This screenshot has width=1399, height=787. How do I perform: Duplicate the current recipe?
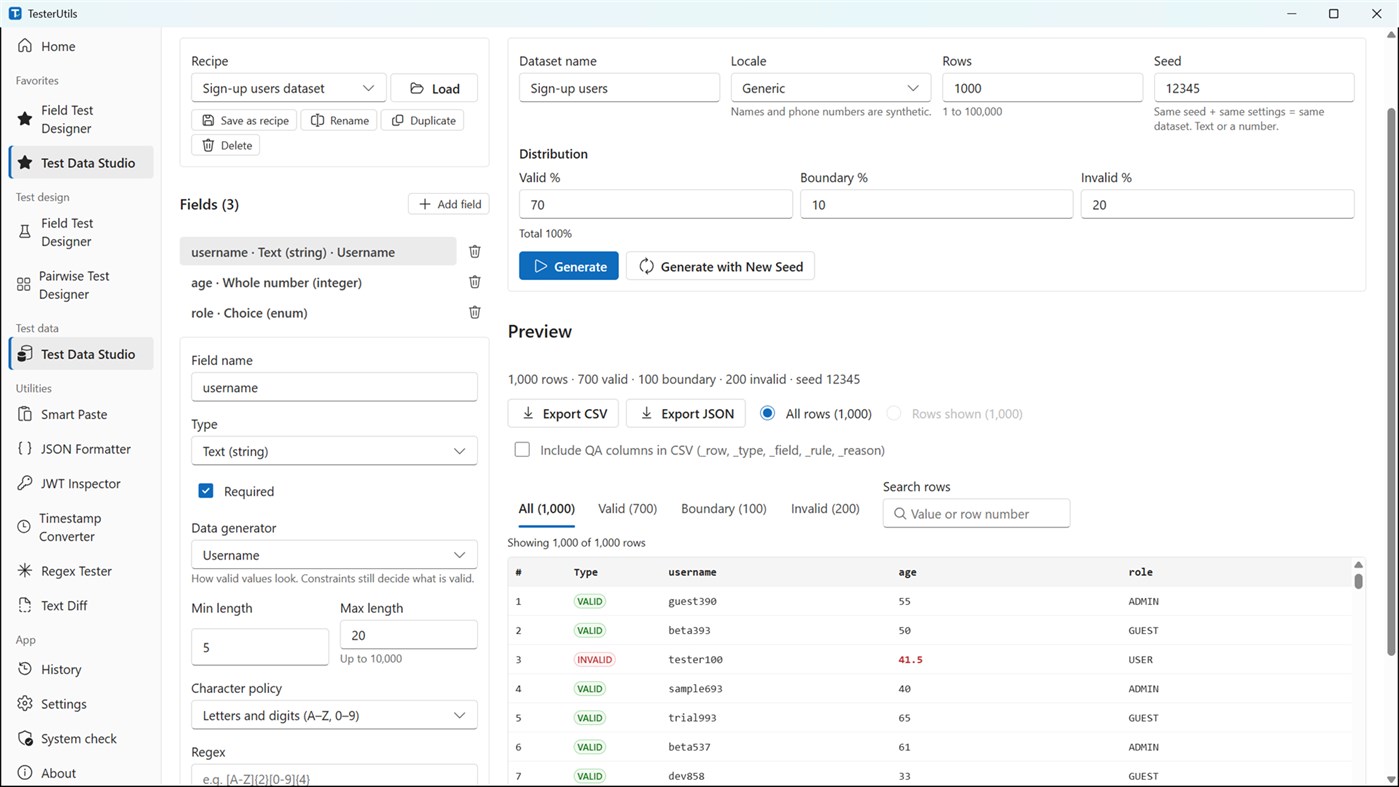click(423, 120)
